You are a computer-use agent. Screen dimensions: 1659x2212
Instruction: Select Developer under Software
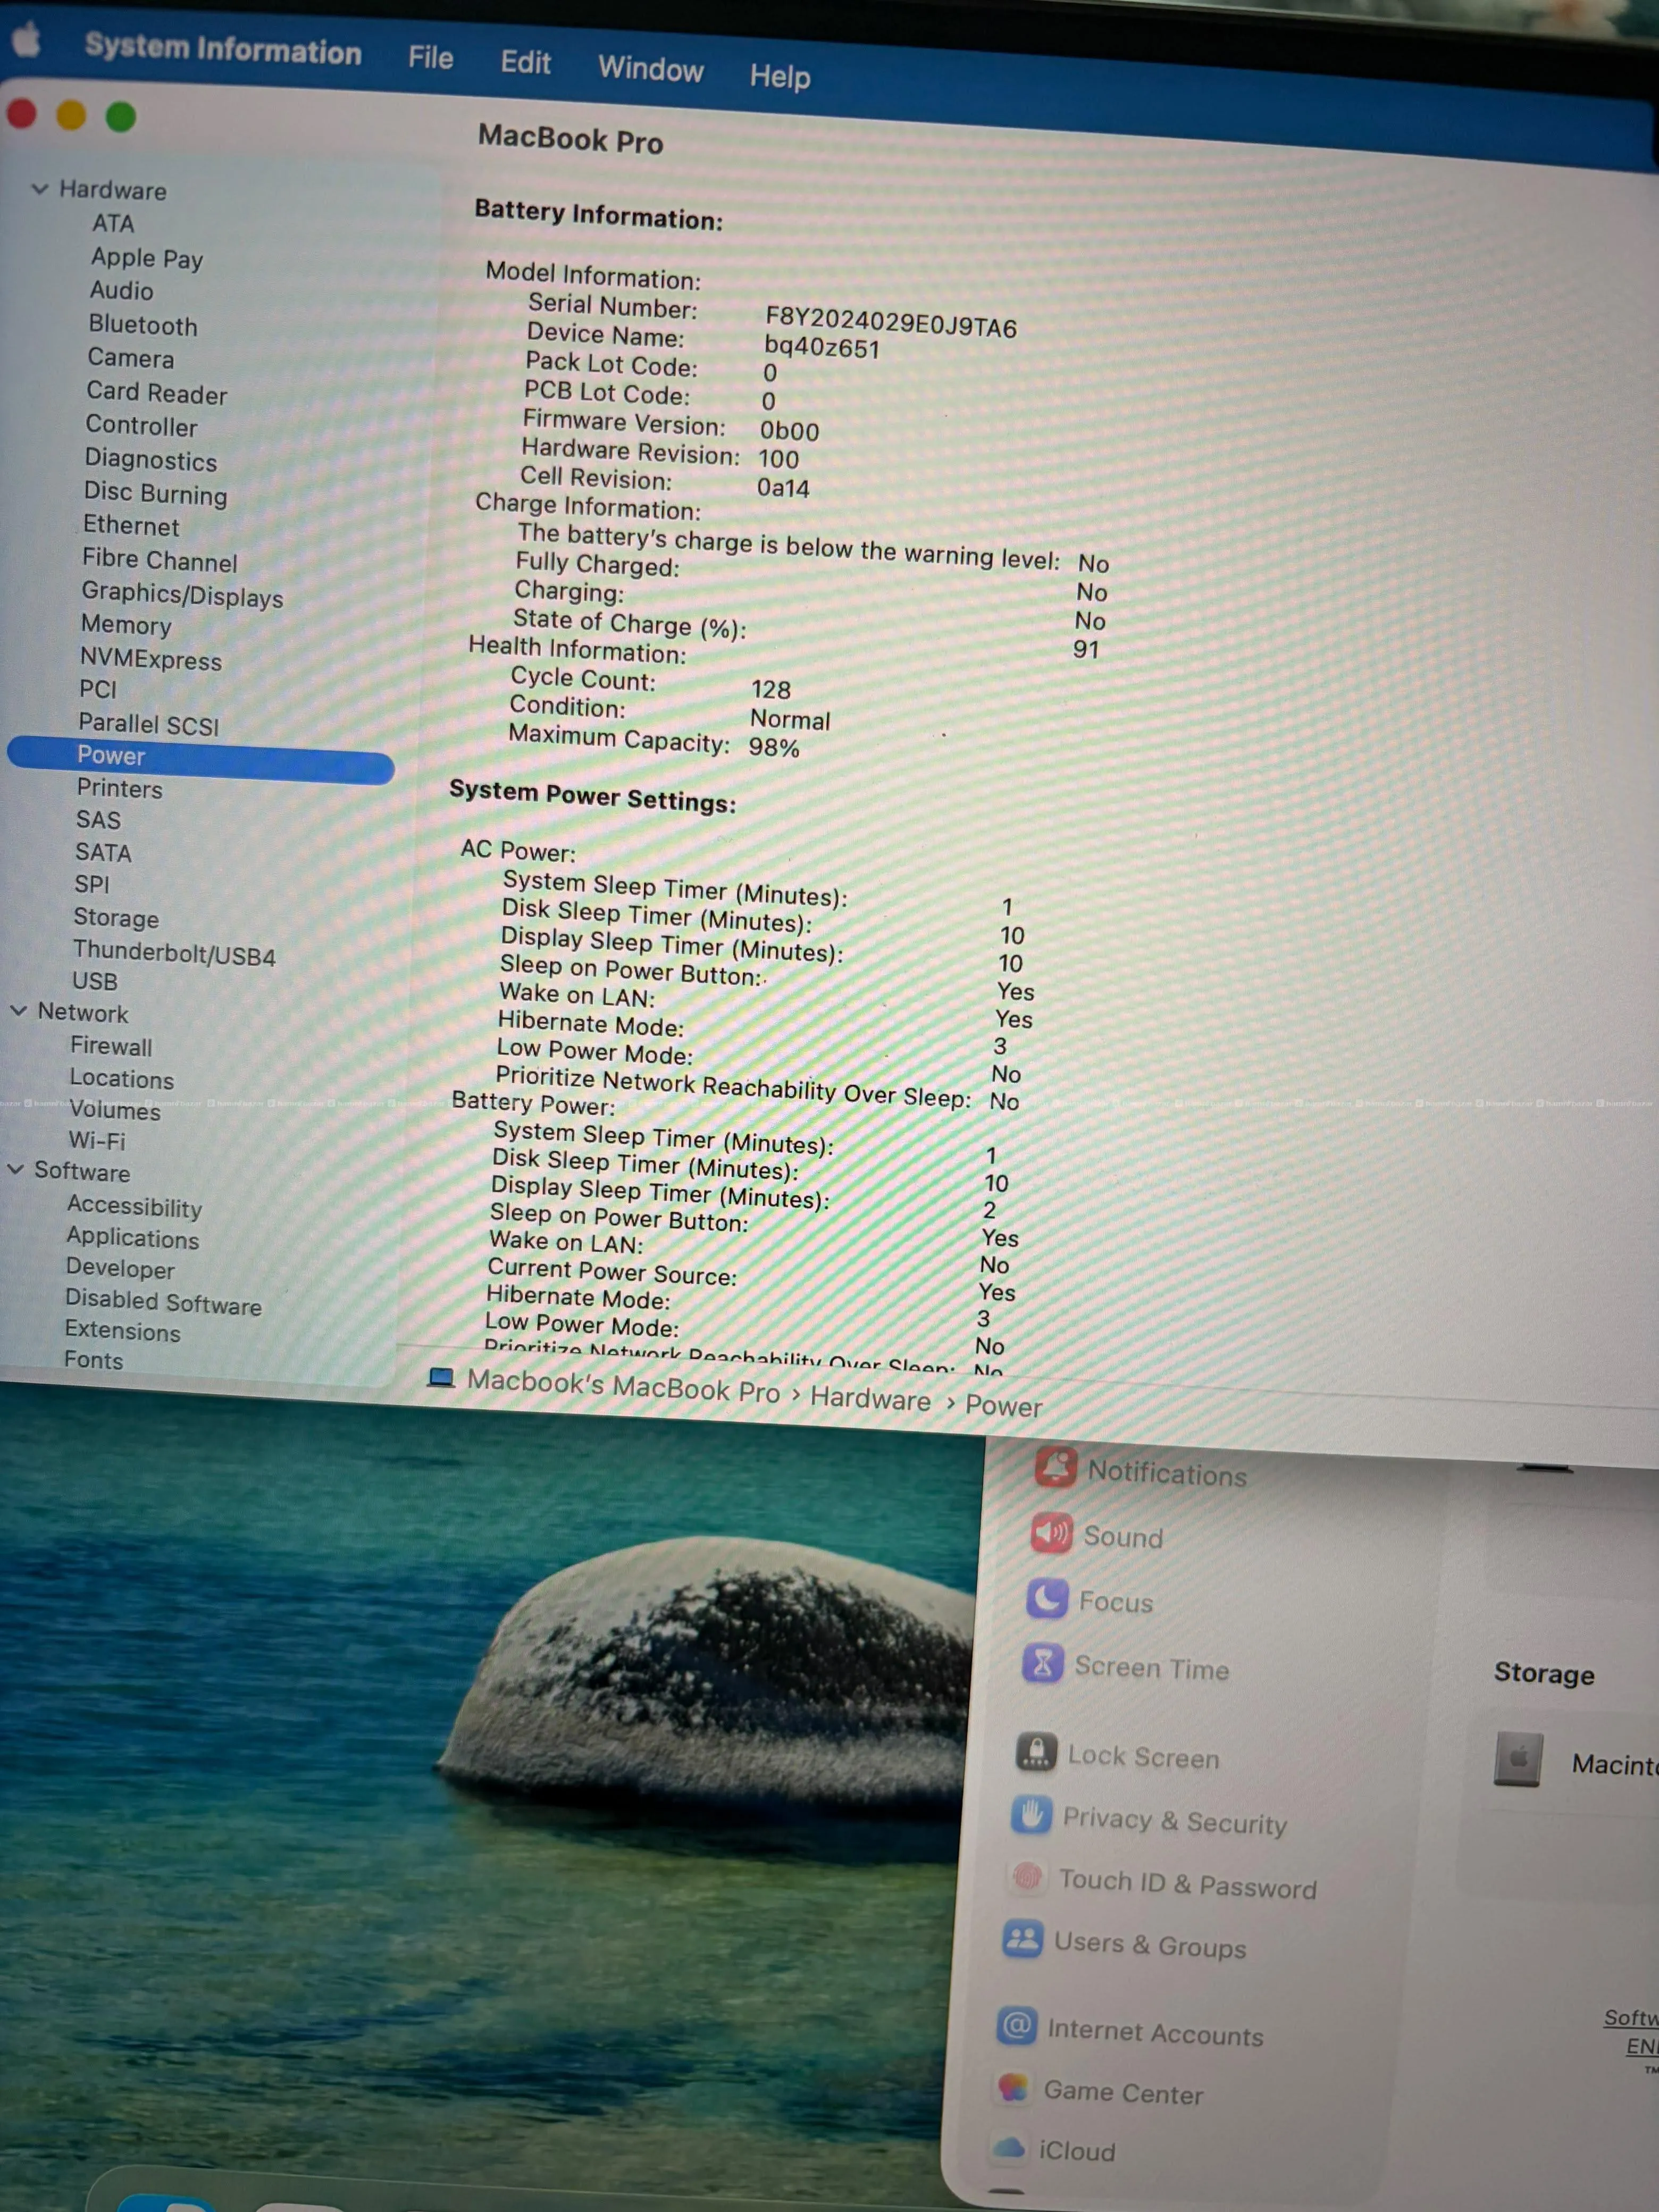120,1269
